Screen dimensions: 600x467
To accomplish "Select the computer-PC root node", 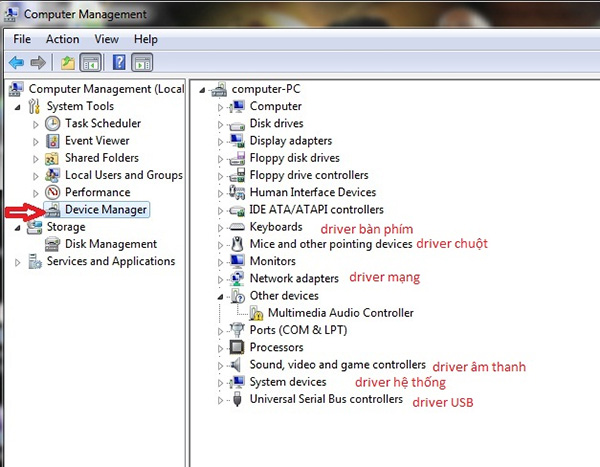I will [265, 89].
